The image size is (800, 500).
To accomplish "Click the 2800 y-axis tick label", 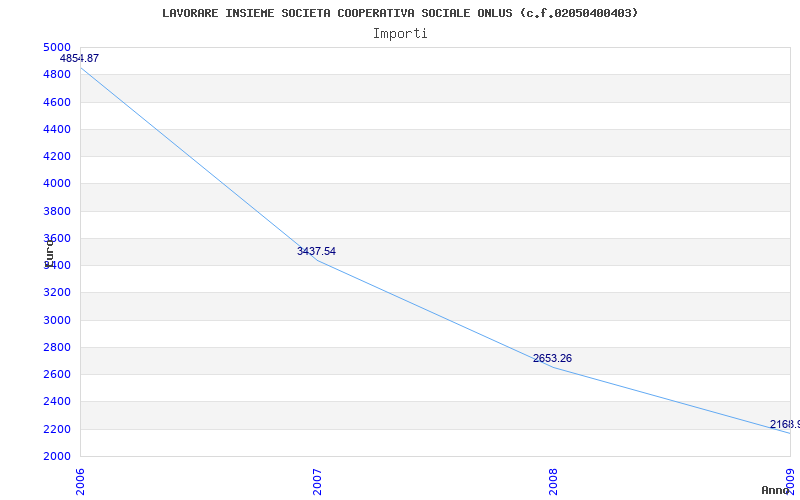I will [57, 347].
